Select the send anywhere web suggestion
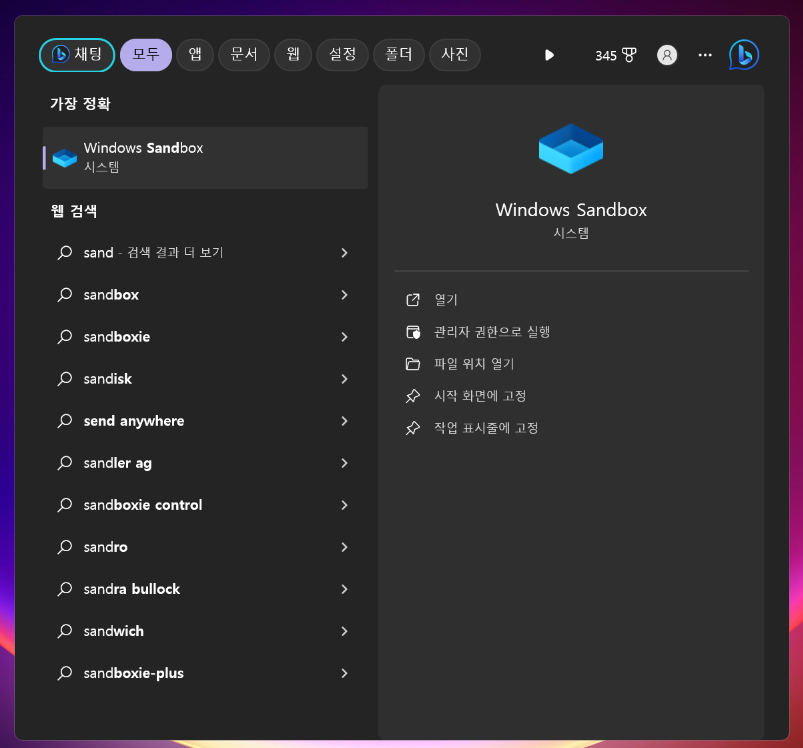Image resolution: width=803 pixels, height=748 pixels. click(x=205, y=421)
